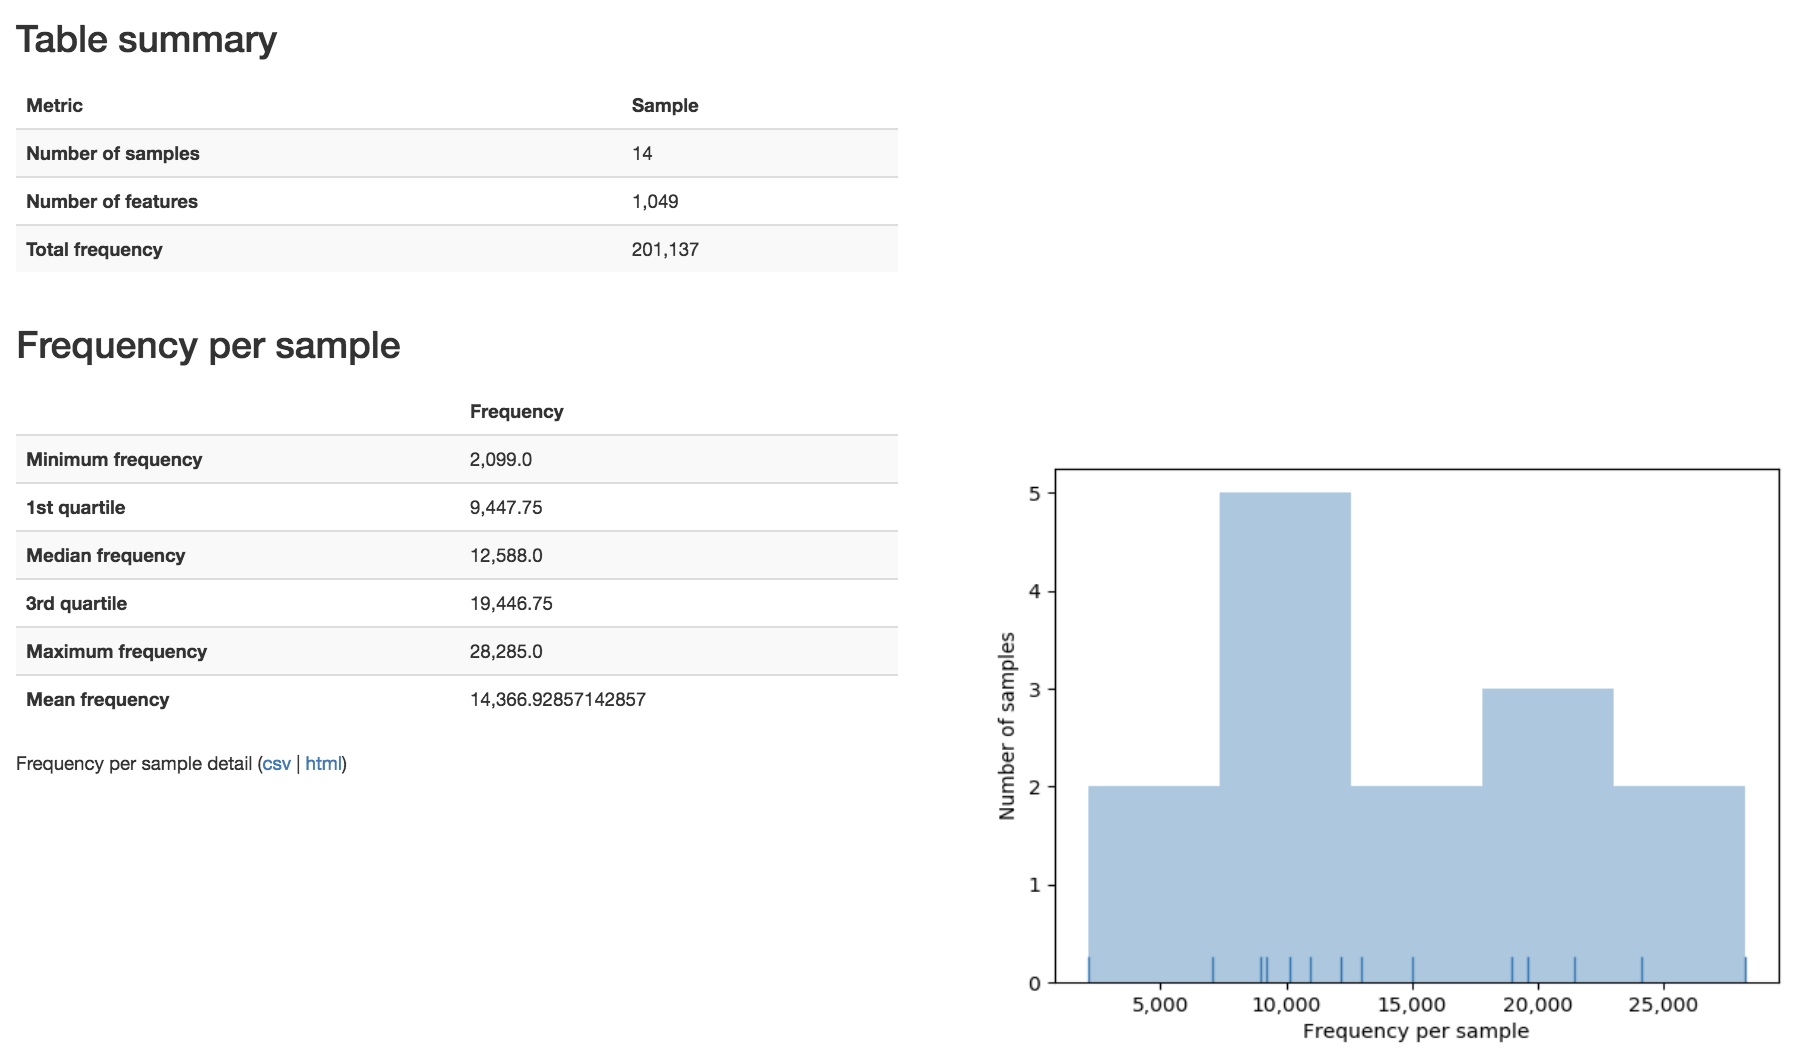1808x1060 pixels.
Task: Click the value 14 in the samples row
Action: click(642, 154)
